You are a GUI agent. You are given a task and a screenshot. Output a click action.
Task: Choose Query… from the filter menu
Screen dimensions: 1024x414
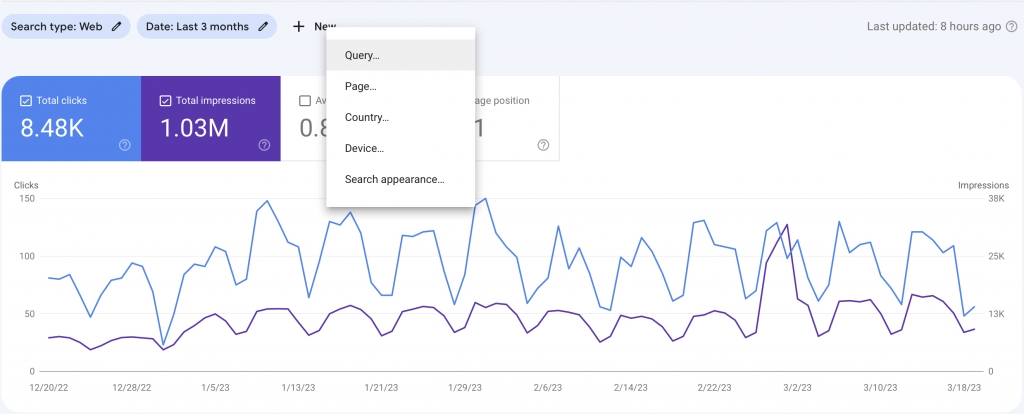pos(361,56)
